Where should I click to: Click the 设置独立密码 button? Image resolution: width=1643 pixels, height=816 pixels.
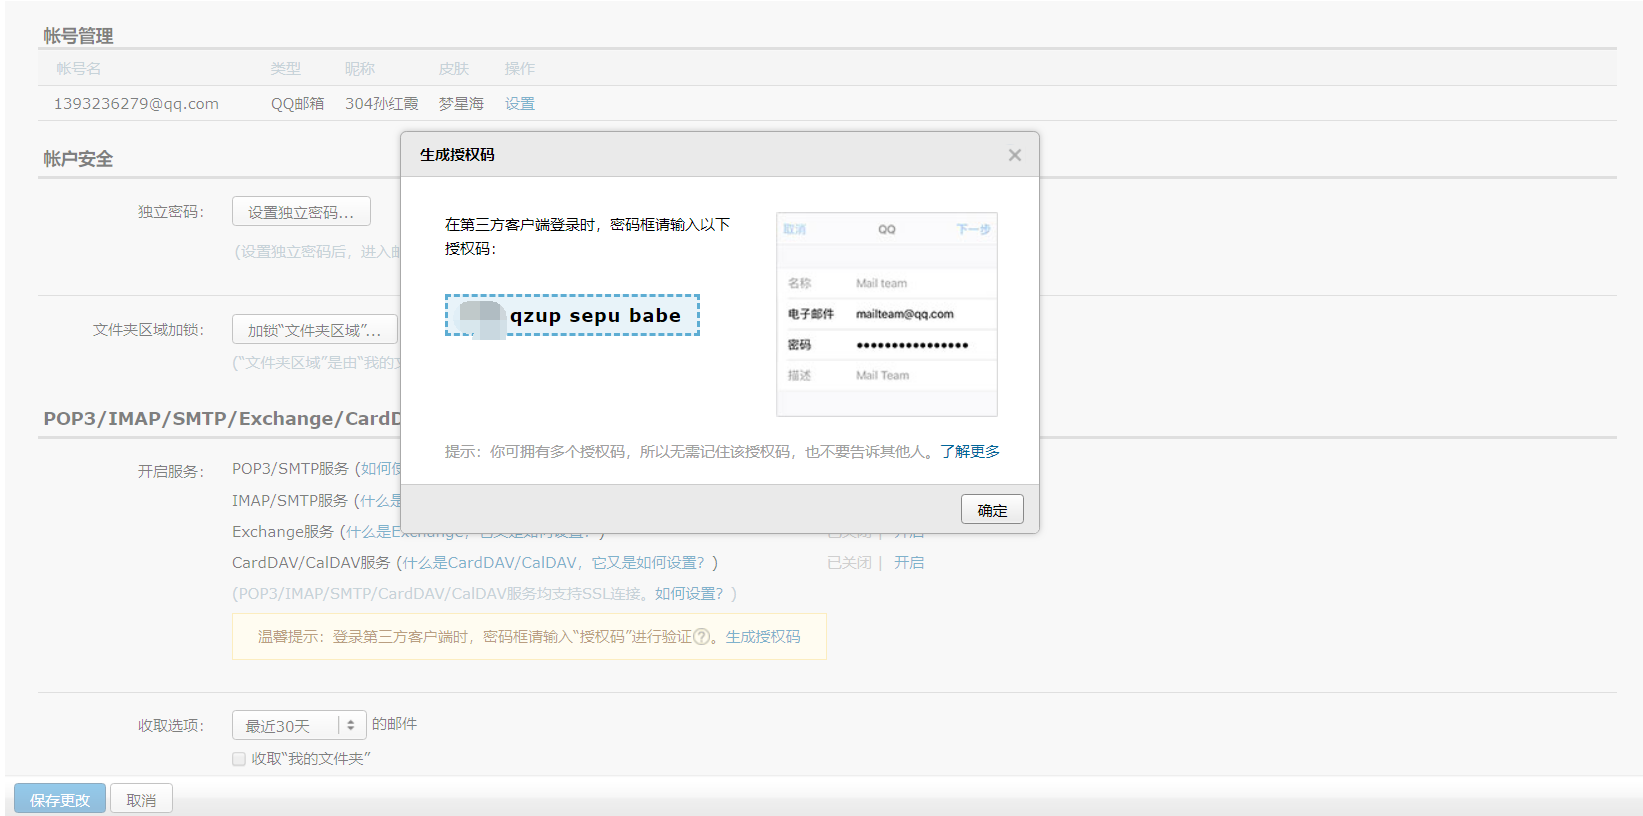coord(301,212)
